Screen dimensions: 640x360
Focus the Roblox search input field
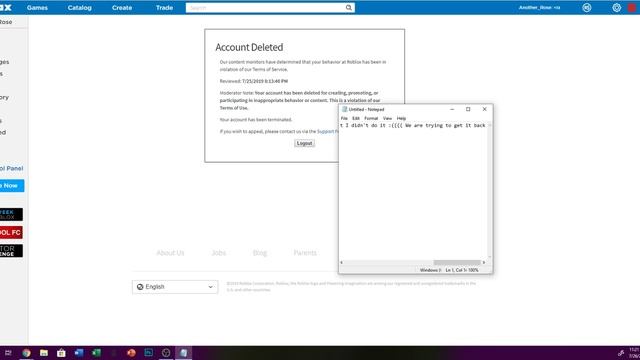pyautogui.click(x=265, y=8)
